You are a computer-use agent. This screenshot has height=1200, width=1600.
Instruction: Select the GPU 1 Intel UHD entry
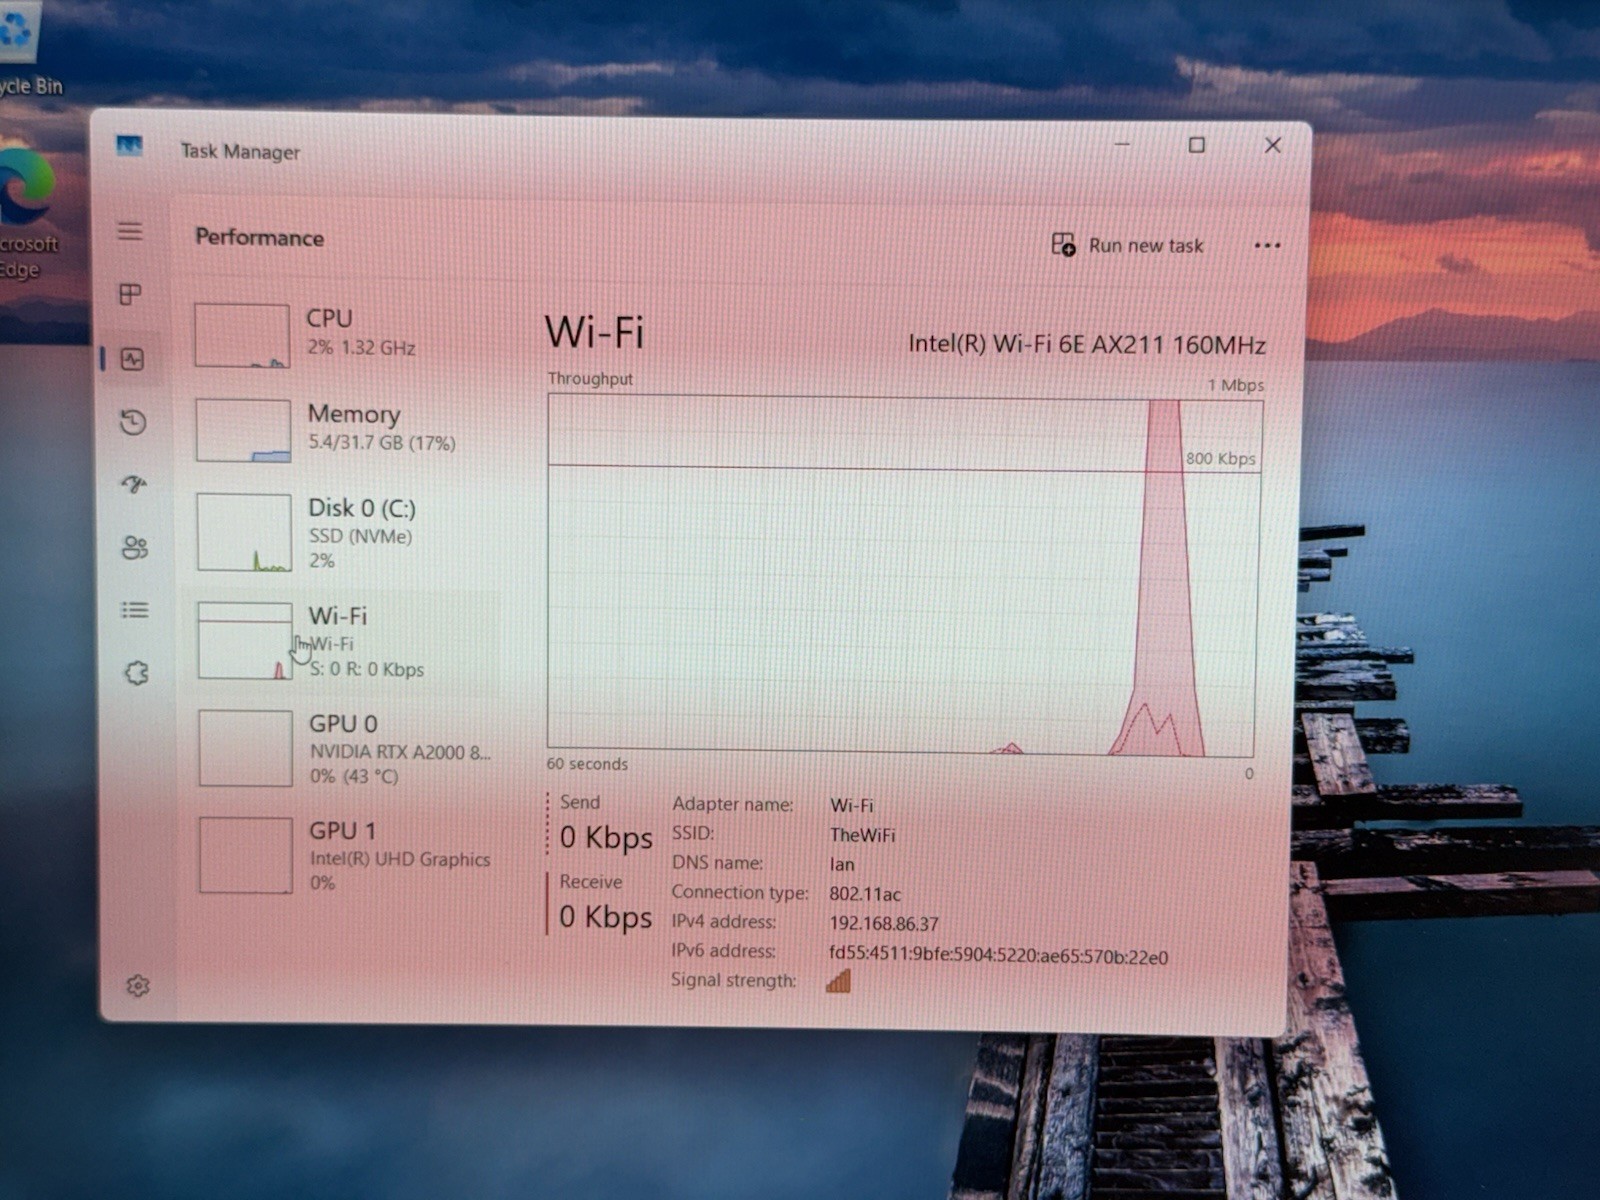pos(341,856)
